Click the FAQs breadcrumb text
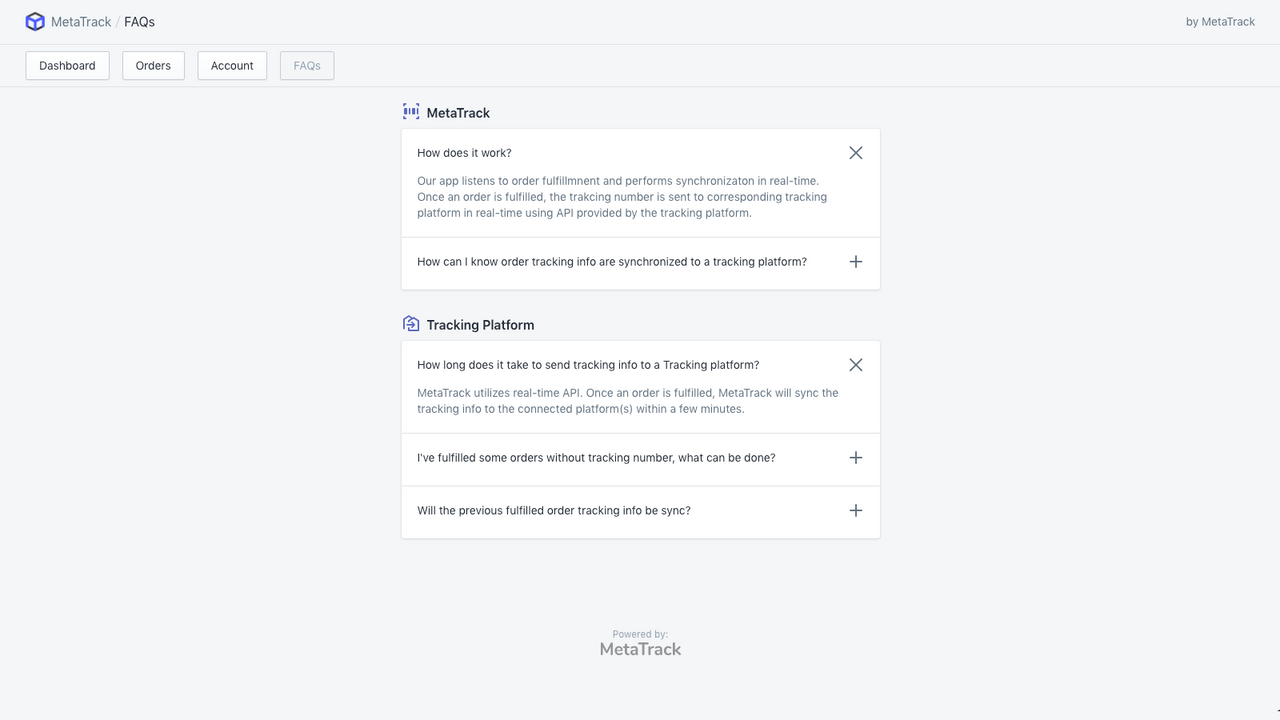The width and height of the screenshot is (1280, 720). tap(139, 22)
